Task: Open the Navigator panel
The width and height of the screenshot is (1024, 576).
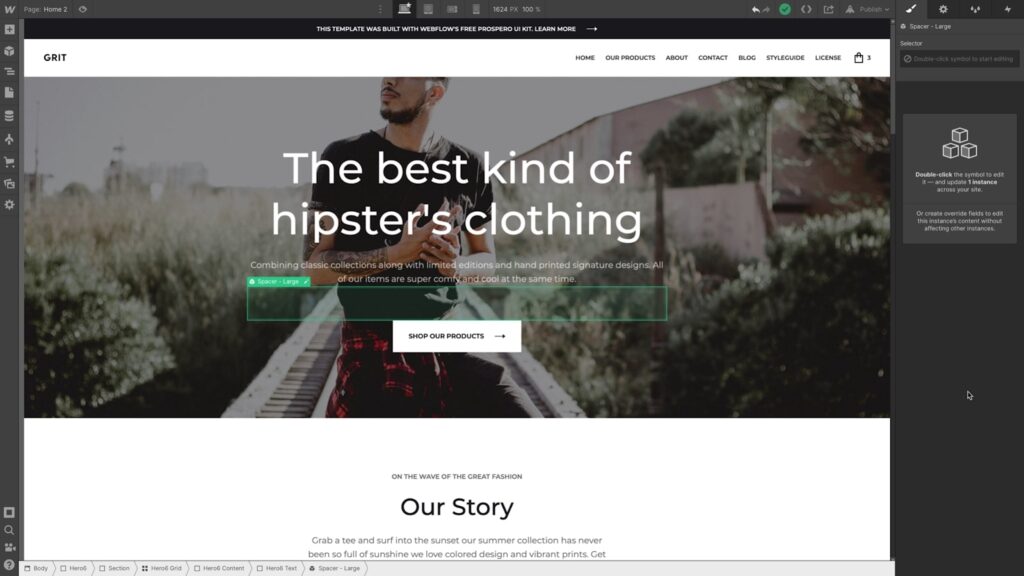Action: tap(9, 71)
